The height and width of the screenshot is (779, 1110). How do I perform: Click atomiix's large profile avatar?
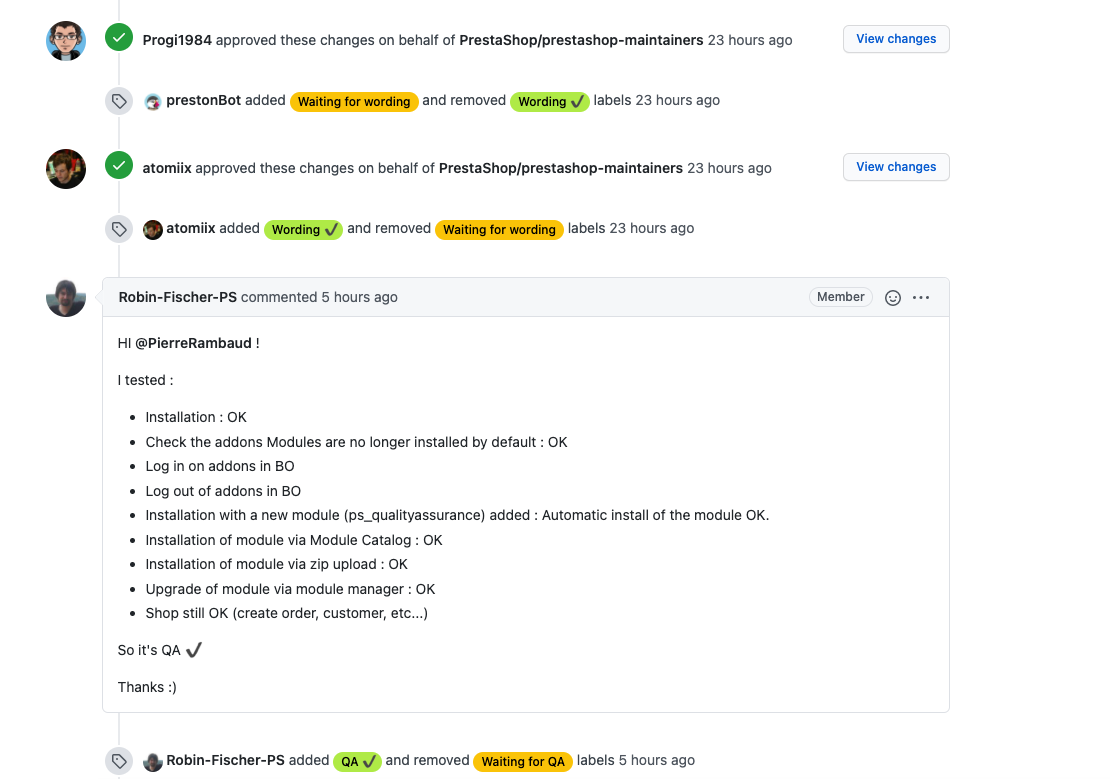coord(66,169)
